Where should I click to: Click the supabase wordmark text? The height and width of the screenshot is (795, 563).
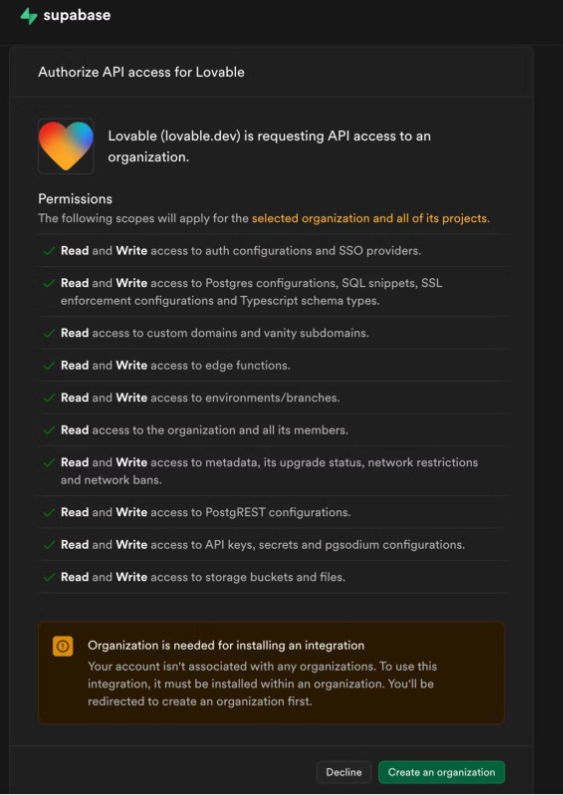(77, 15)
